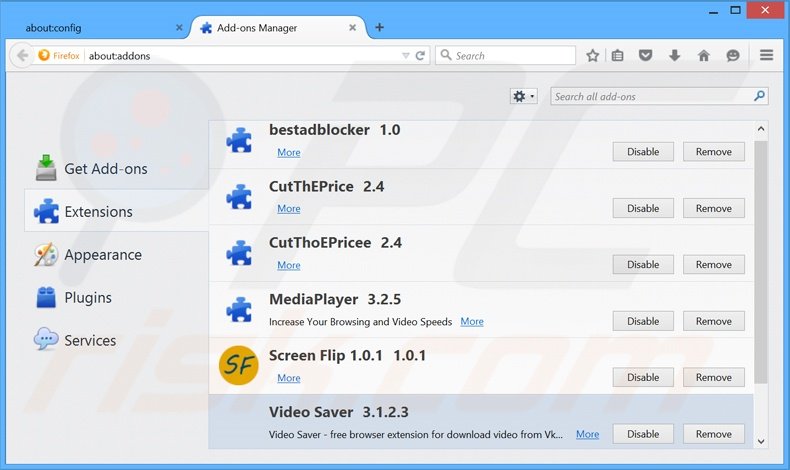Switch to the about:config tab

53,28
